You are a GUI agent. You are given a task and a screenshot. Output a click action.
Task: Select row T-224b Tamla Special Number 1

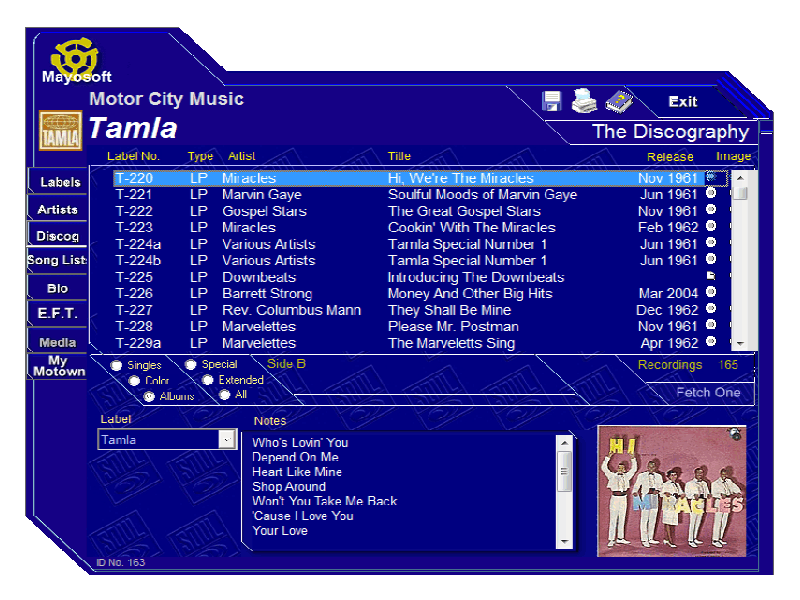[409, 260]
